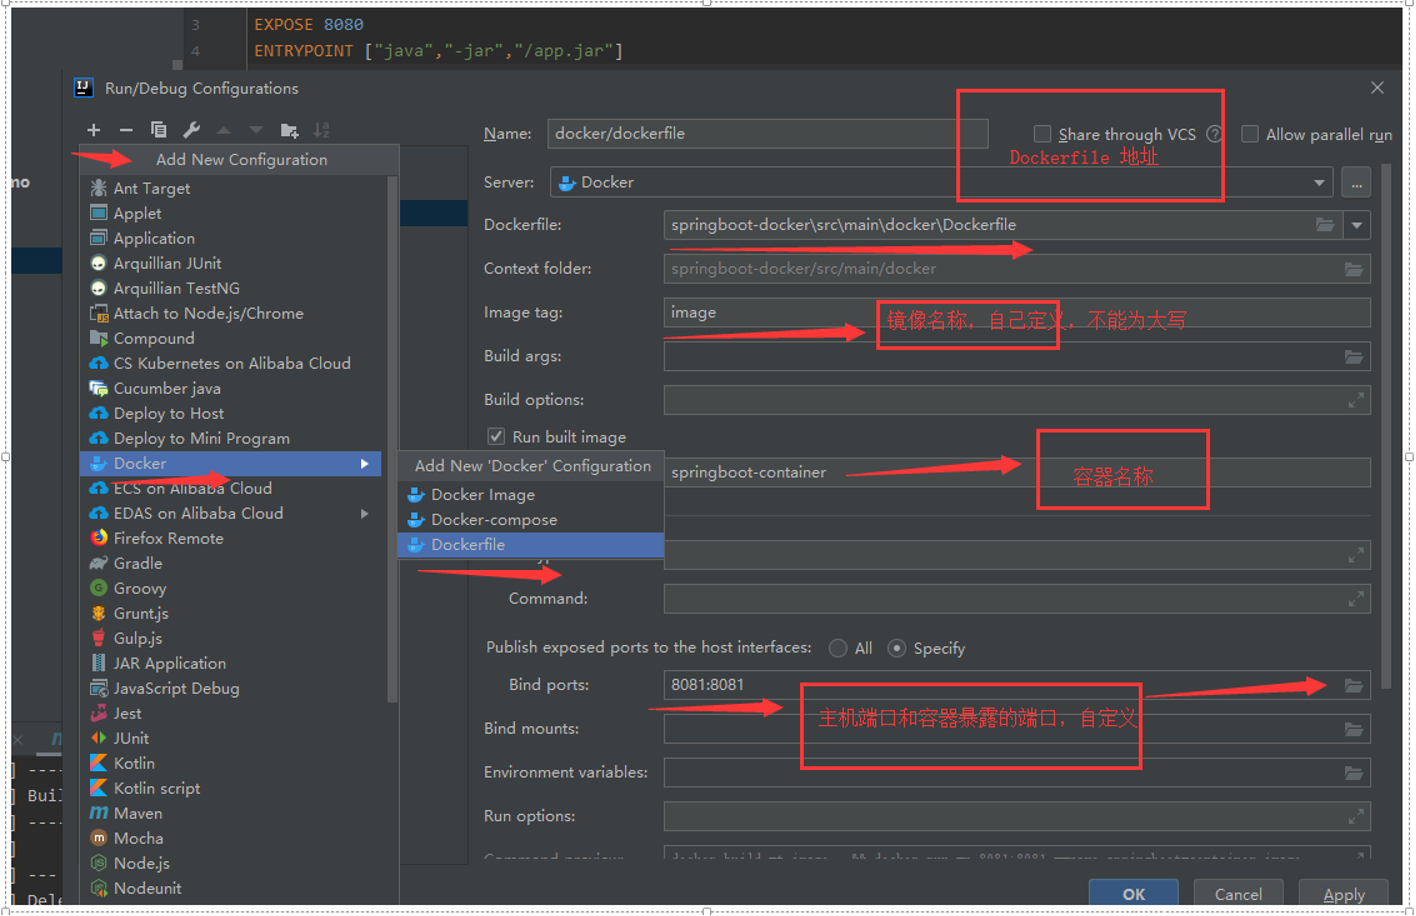Open the Bind mounts editor folder icon
The width and height of the screenshot is (1416, 916).
point(1354,730)
